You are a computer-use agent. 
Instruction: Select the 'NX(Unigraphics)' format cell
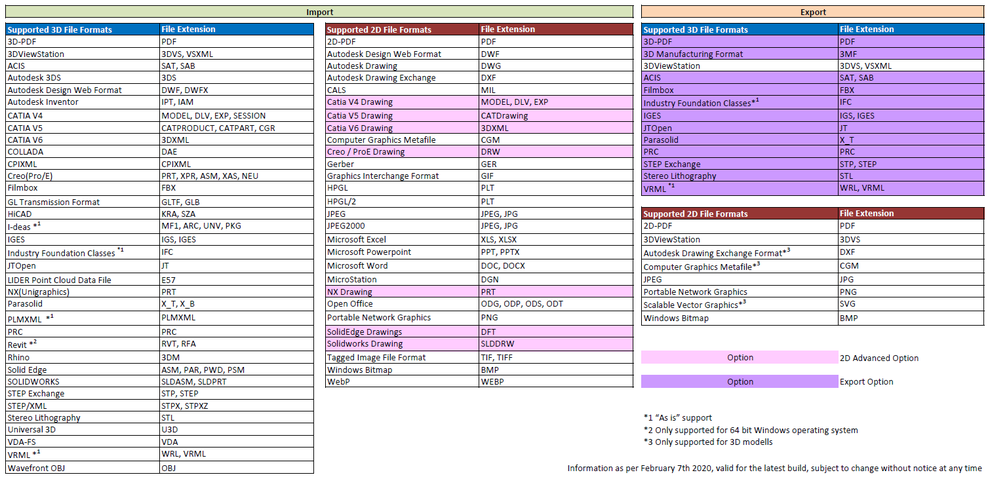[82, 292]
